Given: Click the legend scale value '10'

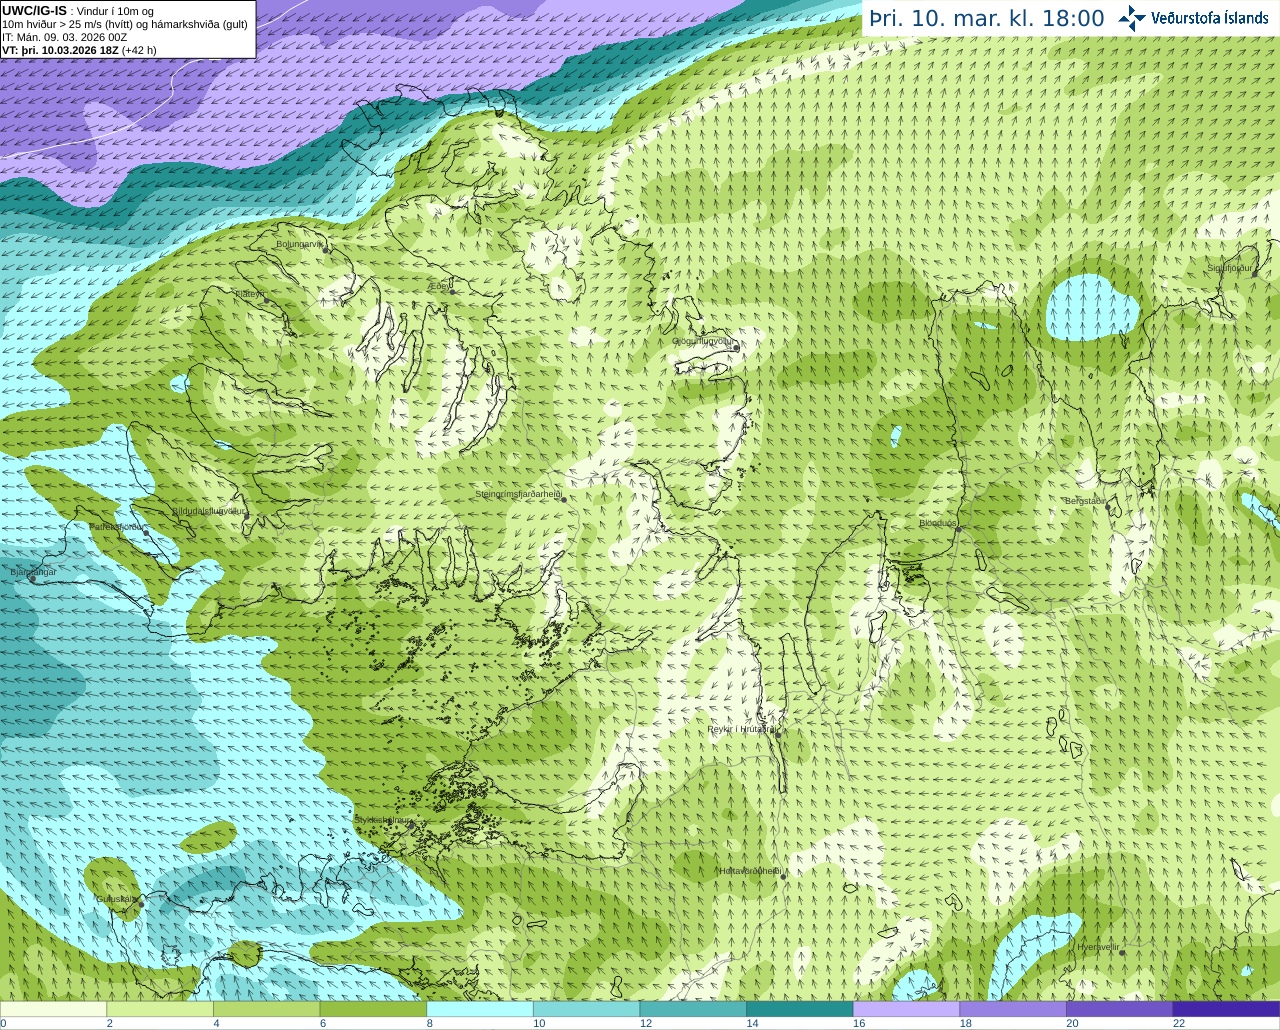Looking at the screenshot, I should pyautogui.click(x=539, y=1023).
